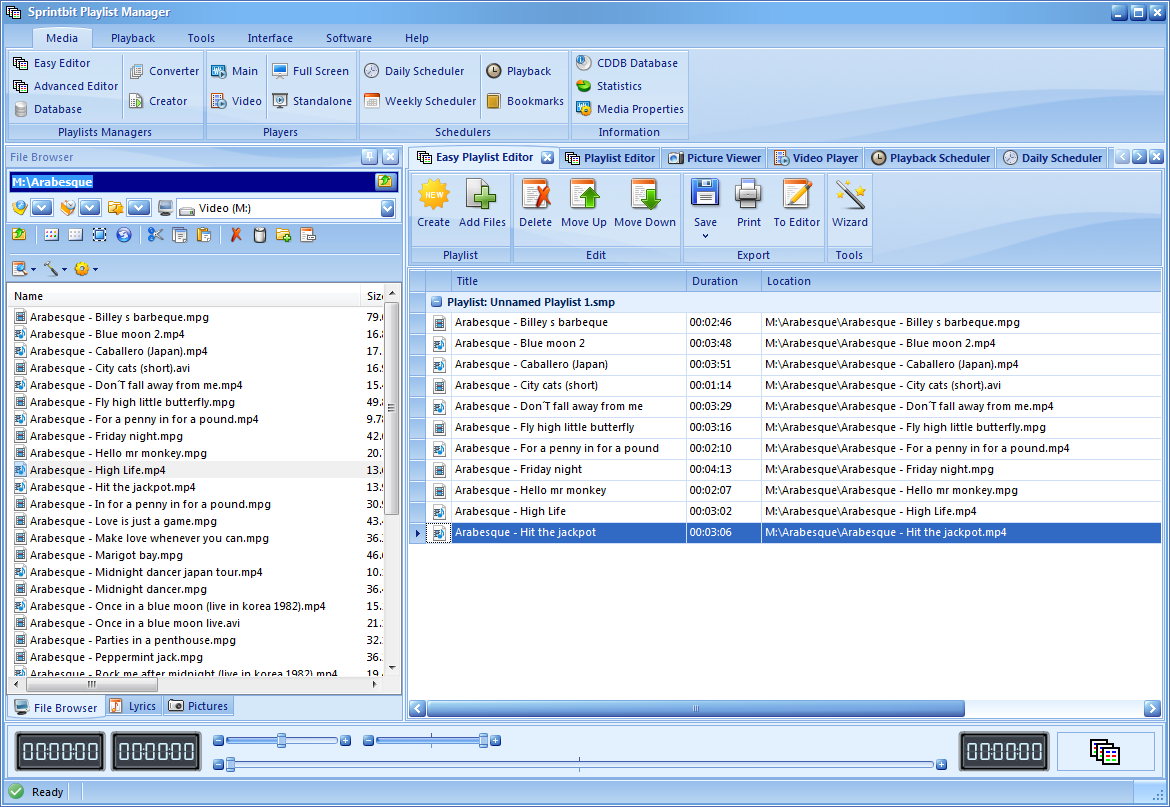Open Full Screen player
Image resolution: width=1170 pixels, height=807 pixels.
[310, 71]
